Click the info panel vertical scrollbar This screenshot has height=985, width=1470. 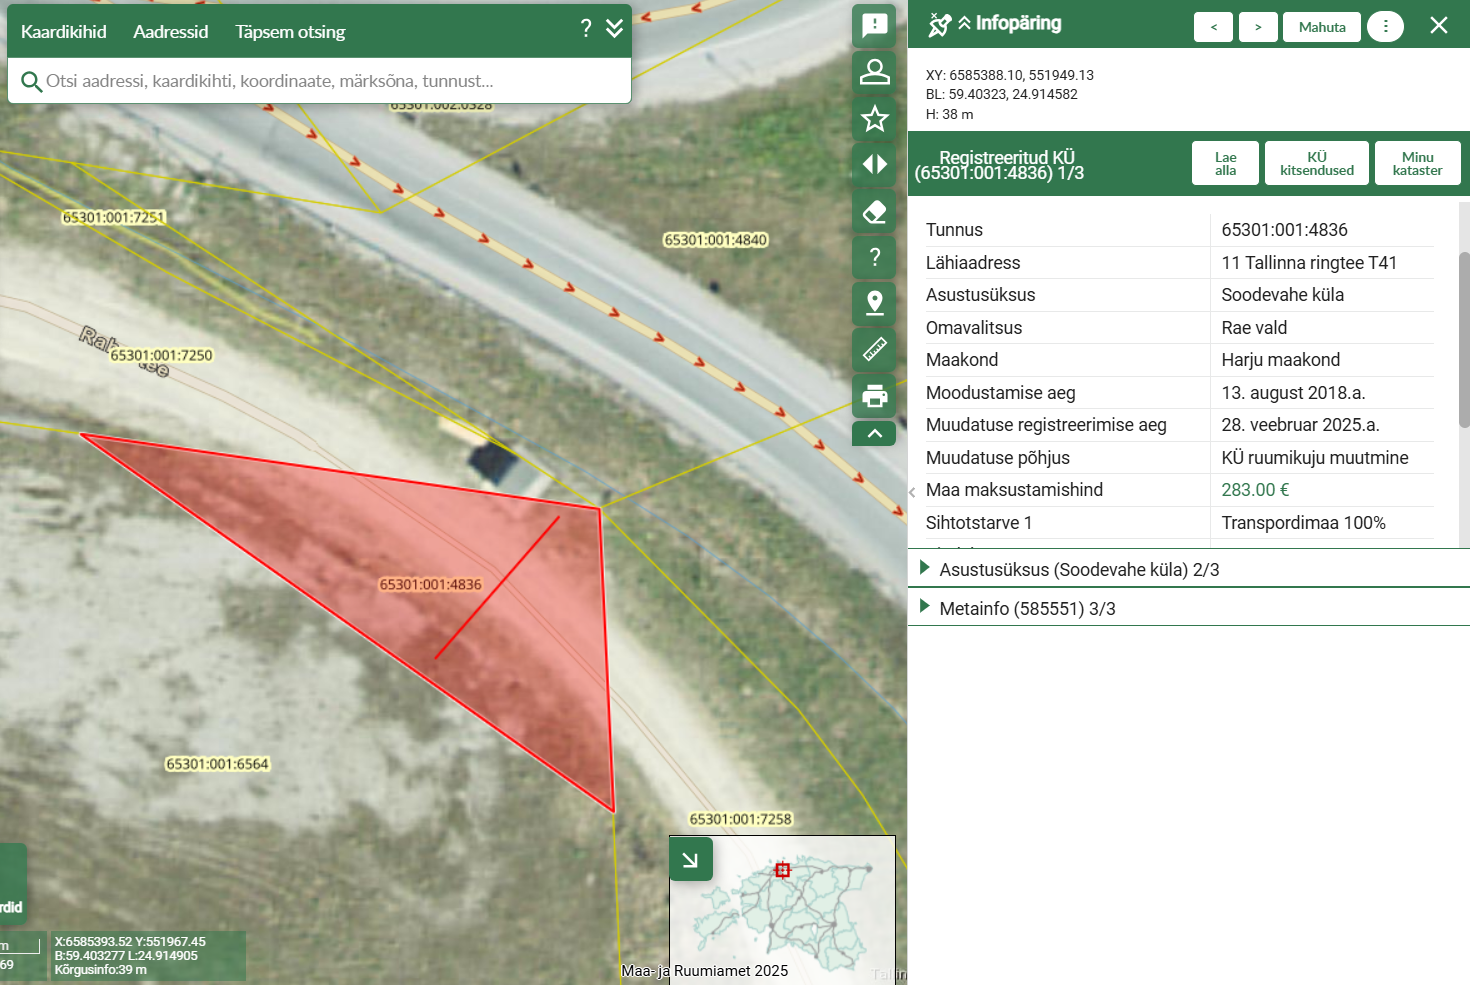(x=1464, y=340)
